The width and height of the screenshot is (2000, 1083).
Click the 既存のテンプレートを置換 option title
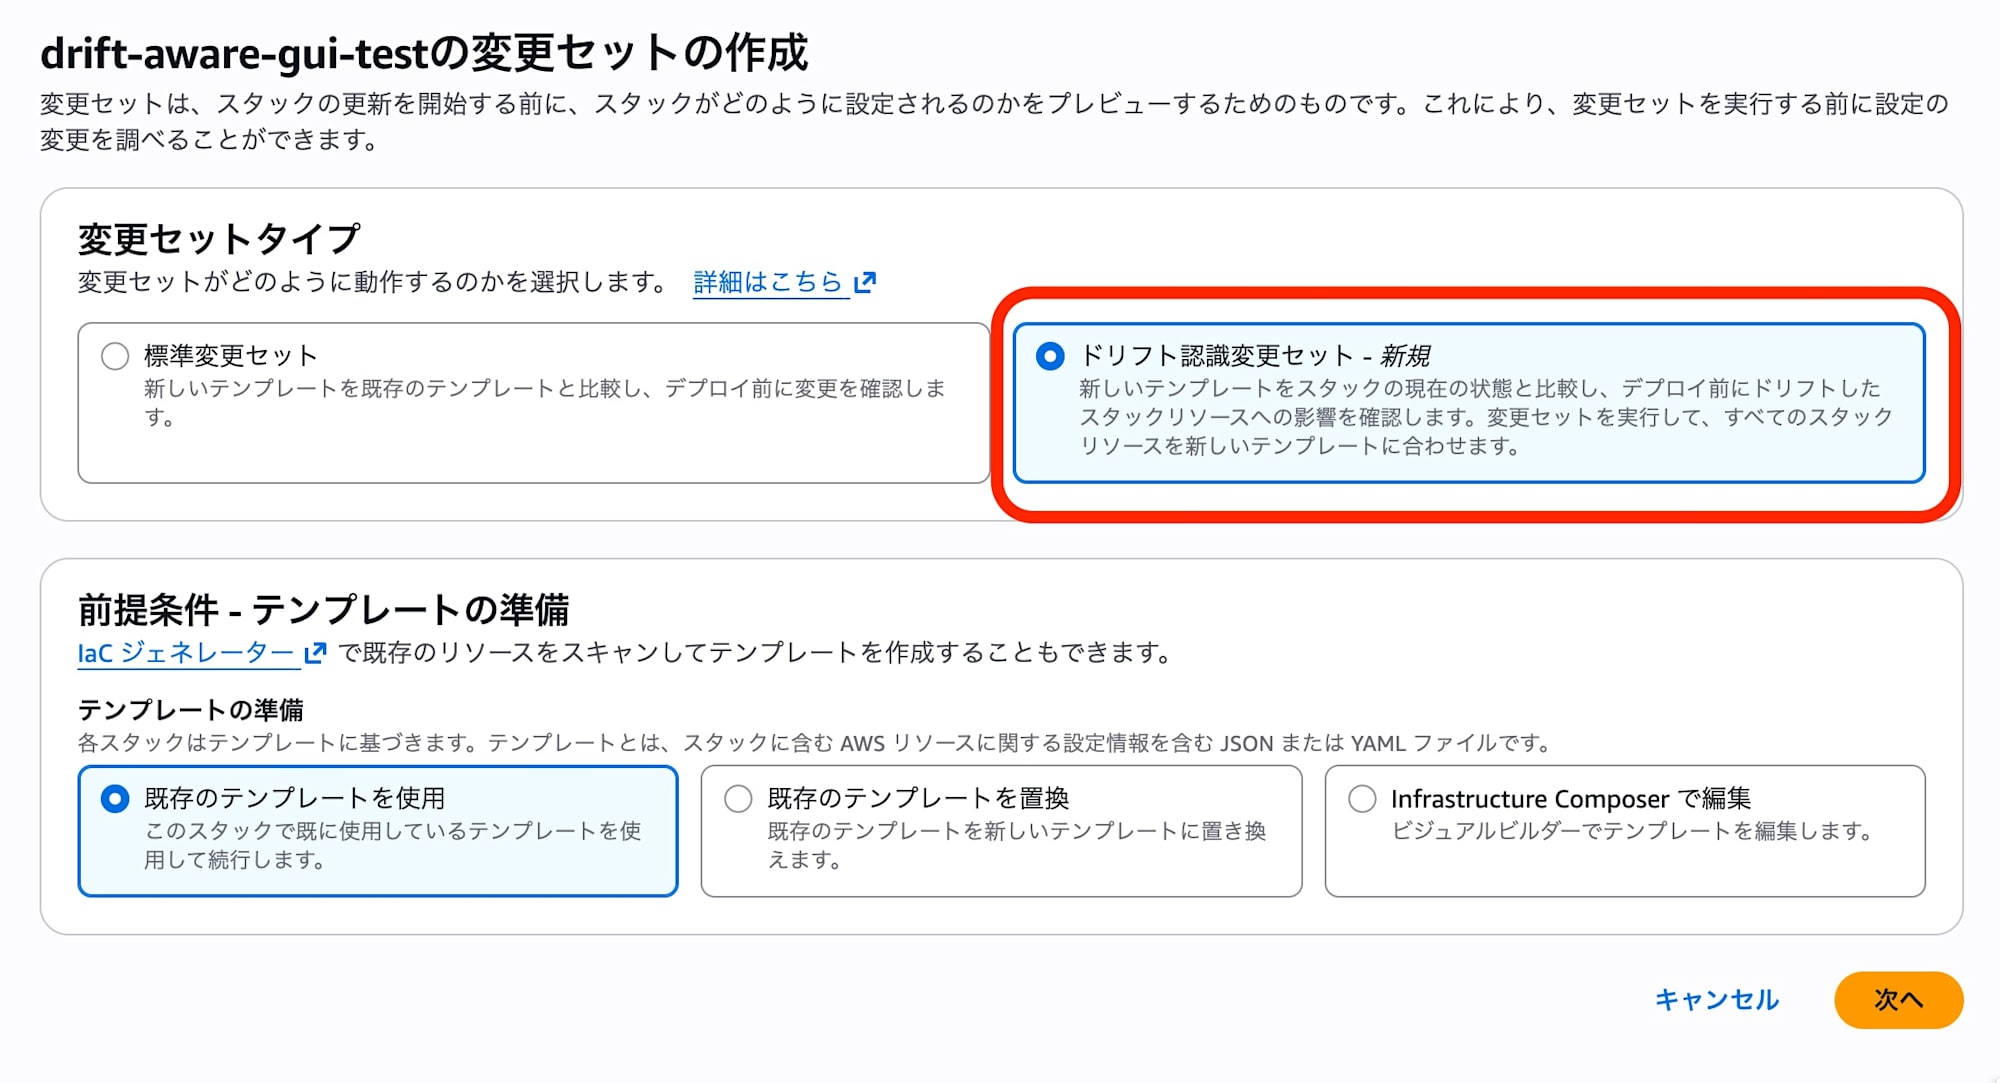(x=918, y=798)
